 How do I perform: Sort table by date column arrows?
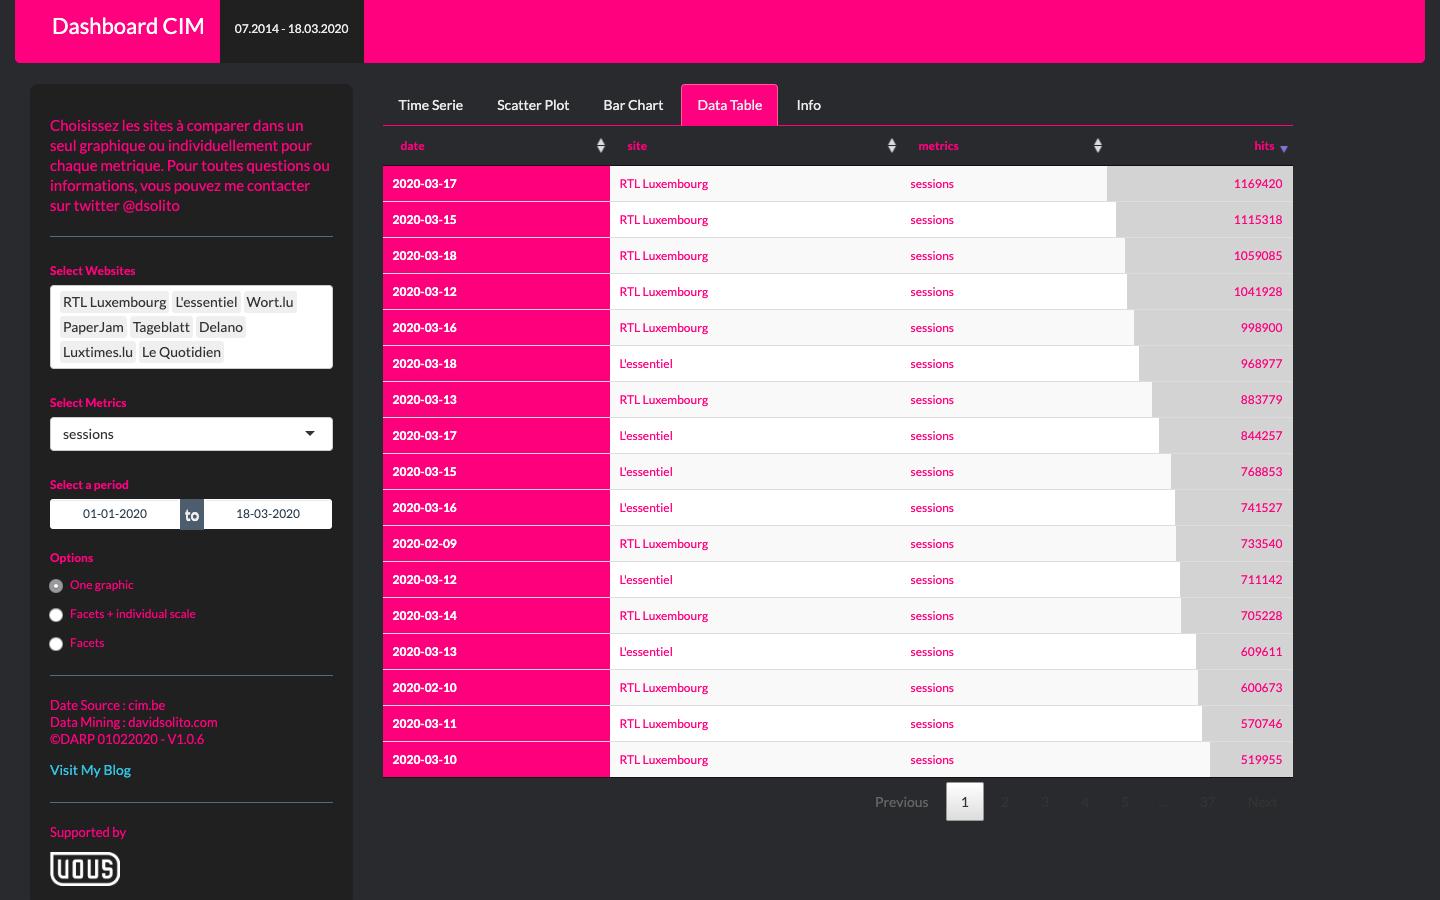click(x=600, y=146)
